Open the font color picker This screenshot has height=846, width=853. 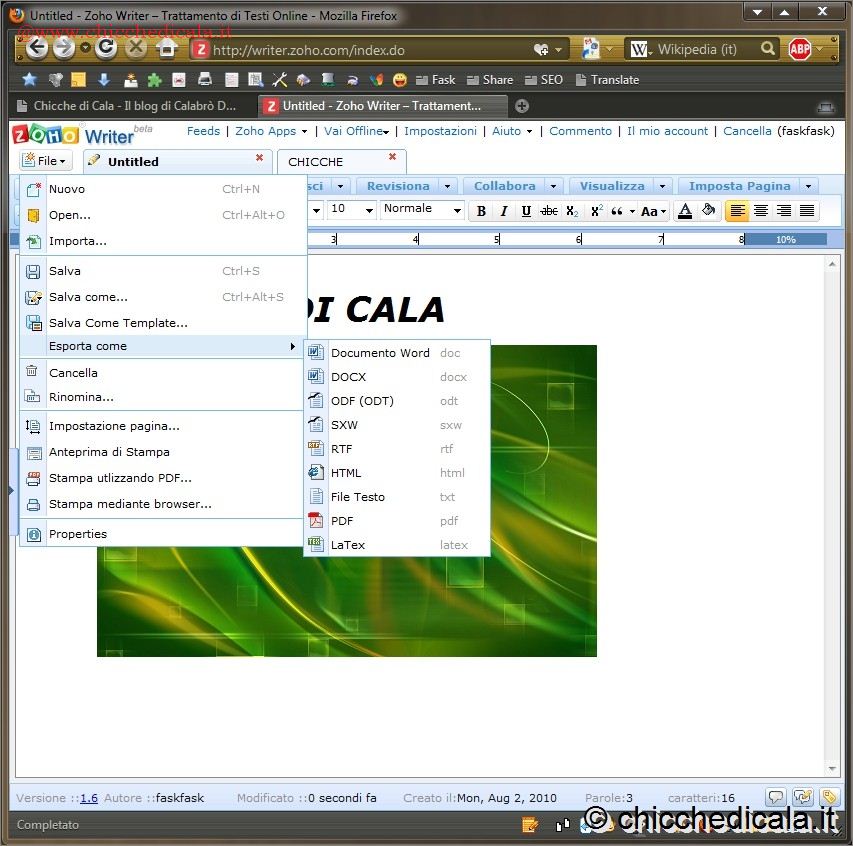pyautogui.click(x=685, y=210)
